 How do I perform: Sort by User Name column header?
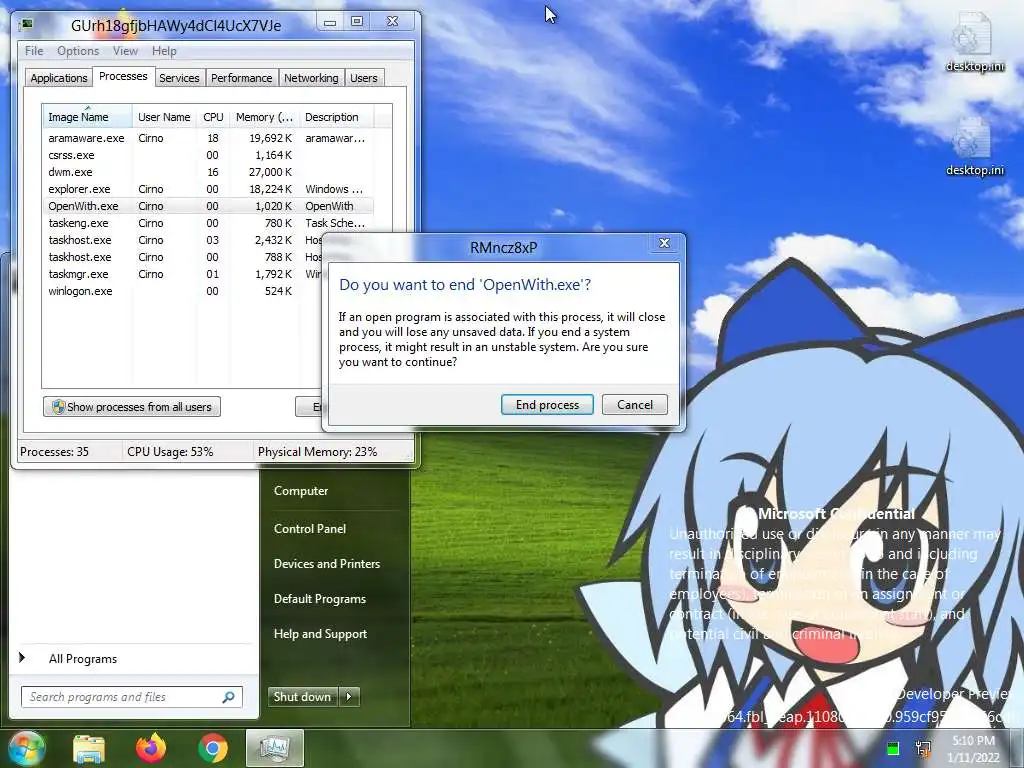(x=165, y=117)
